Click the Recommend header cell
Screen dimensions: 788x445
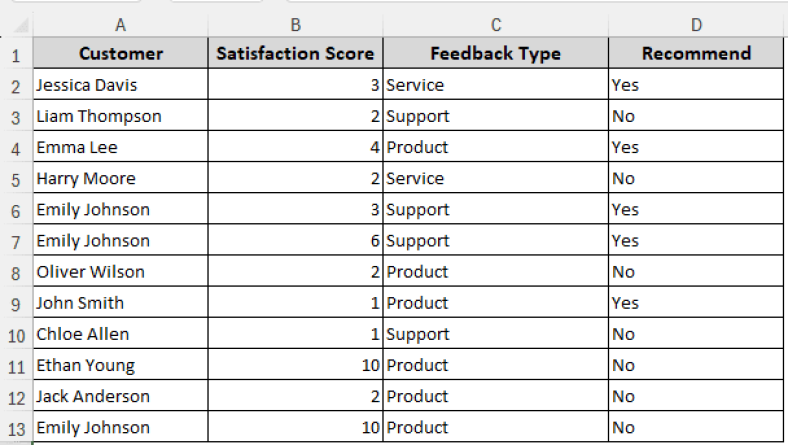point(696,54)
